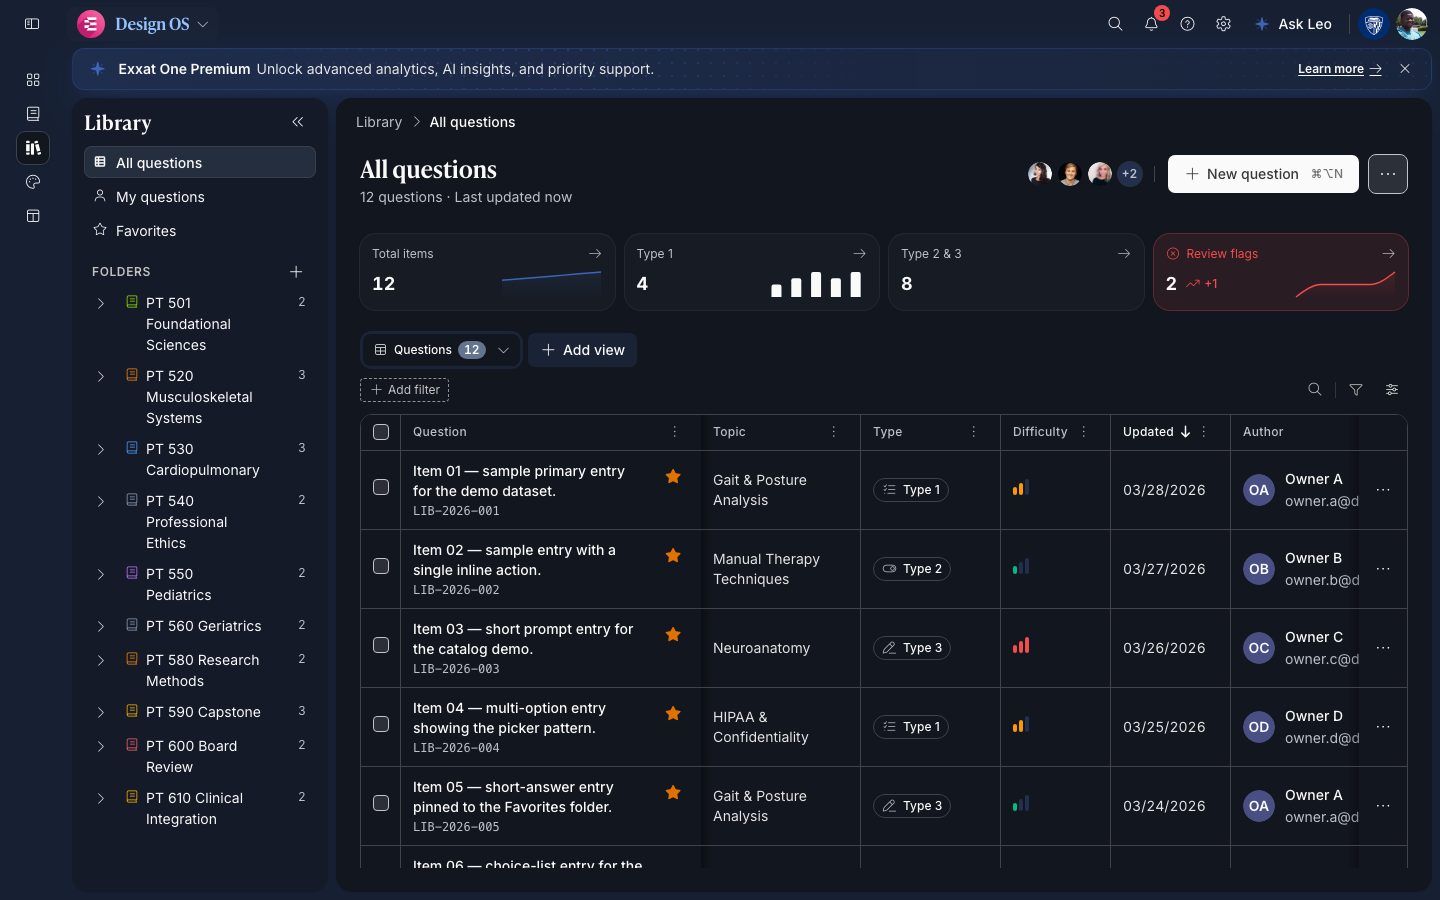Select All questions in Library sidebar
The image size is (1440, 900).
200,162
